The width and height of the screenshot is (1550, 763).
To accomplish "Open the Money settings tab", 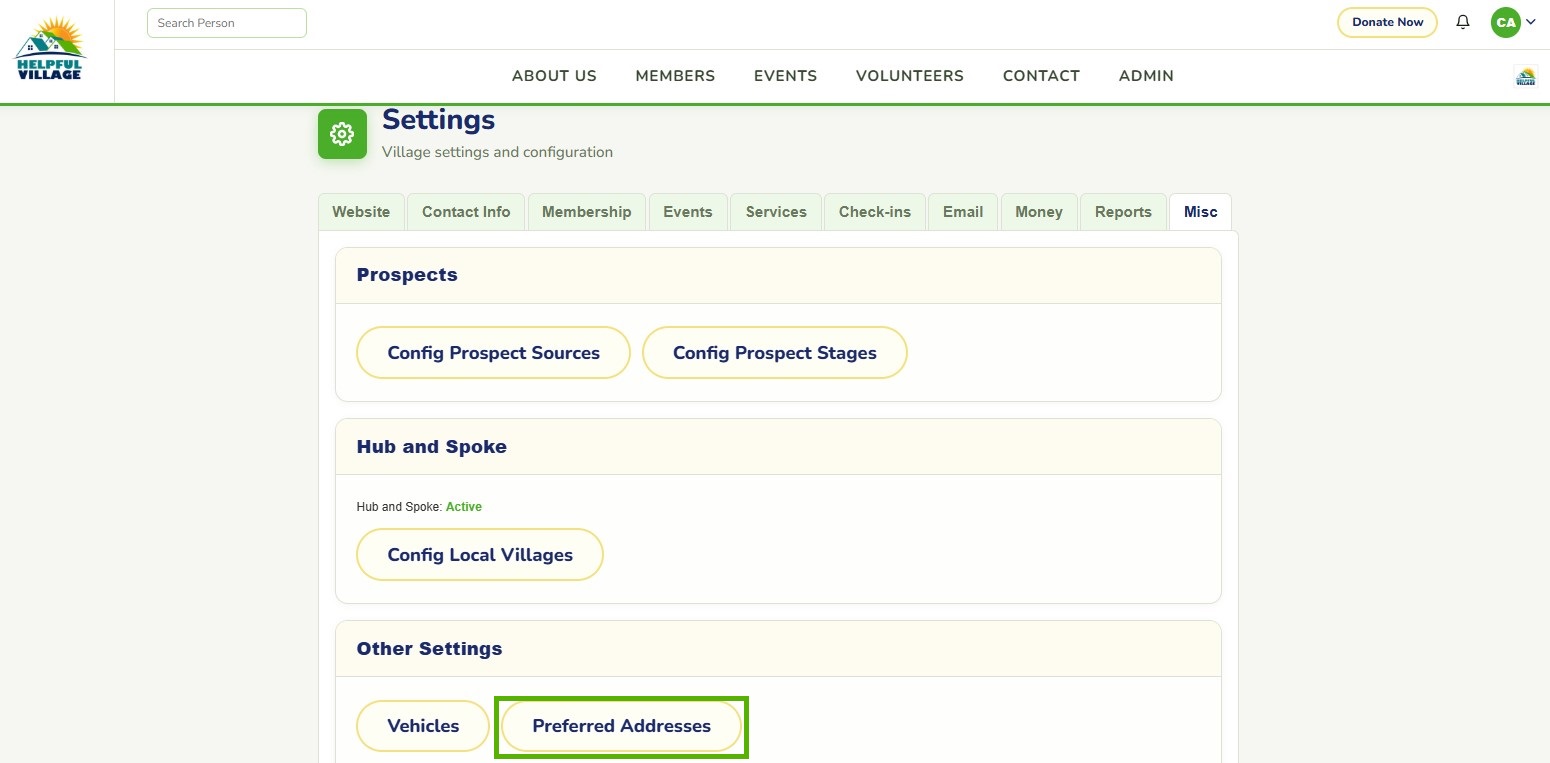I will 1039,212.
